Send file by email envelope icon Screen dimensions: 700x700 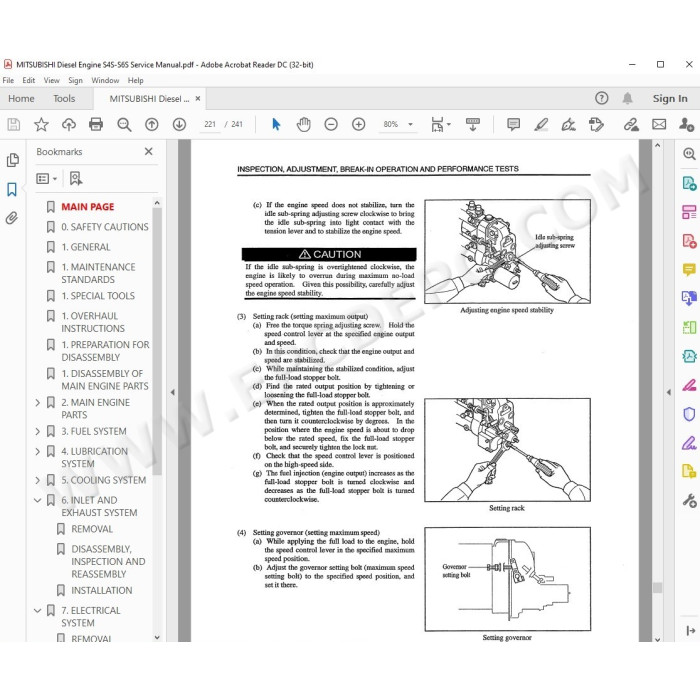coord(659,124)
